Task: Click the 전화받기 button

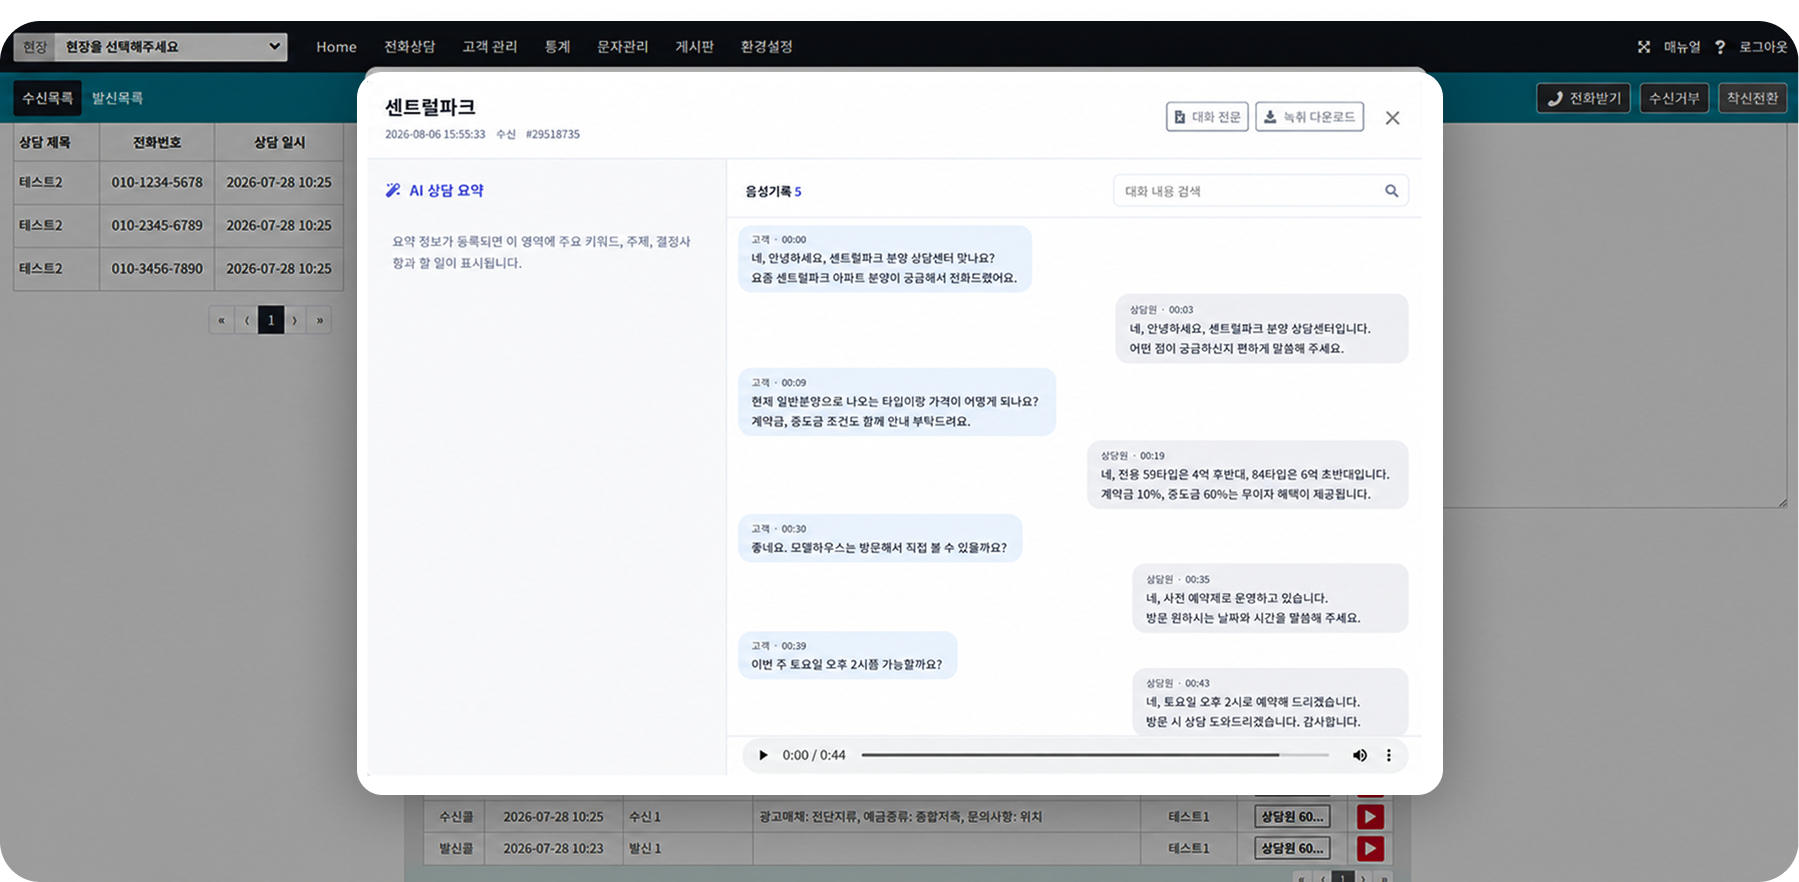Action: [x=1584, y=98]
